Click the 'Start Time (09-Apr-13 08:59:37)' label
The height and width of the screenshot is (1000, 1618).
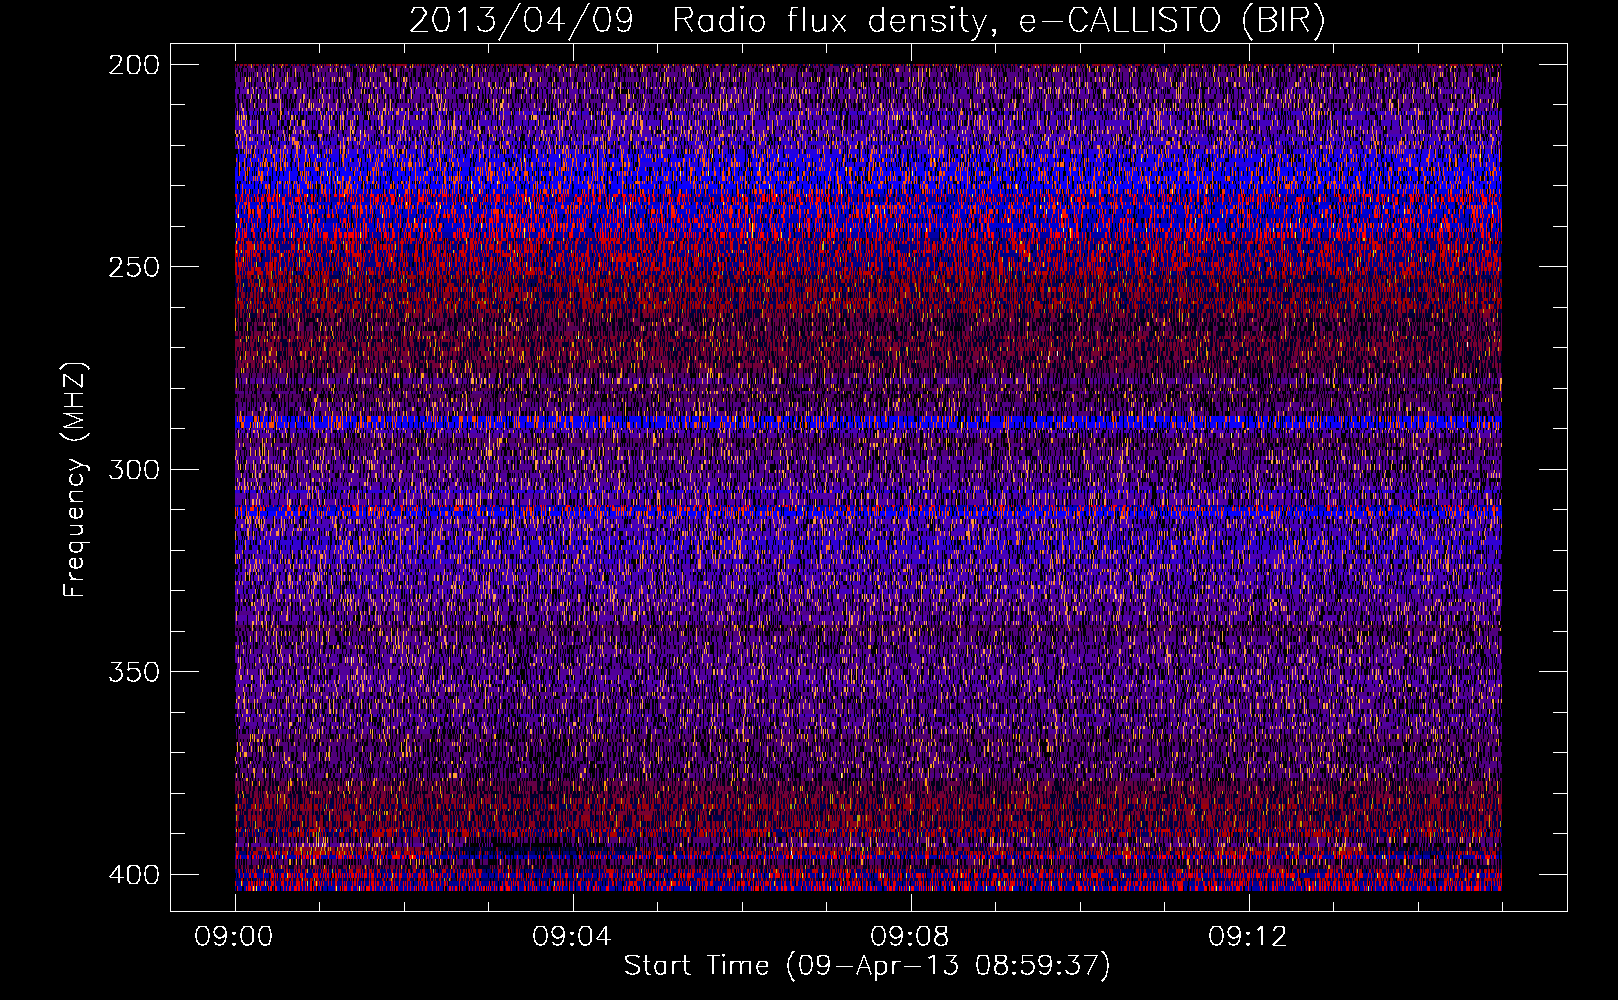point(867,966)
